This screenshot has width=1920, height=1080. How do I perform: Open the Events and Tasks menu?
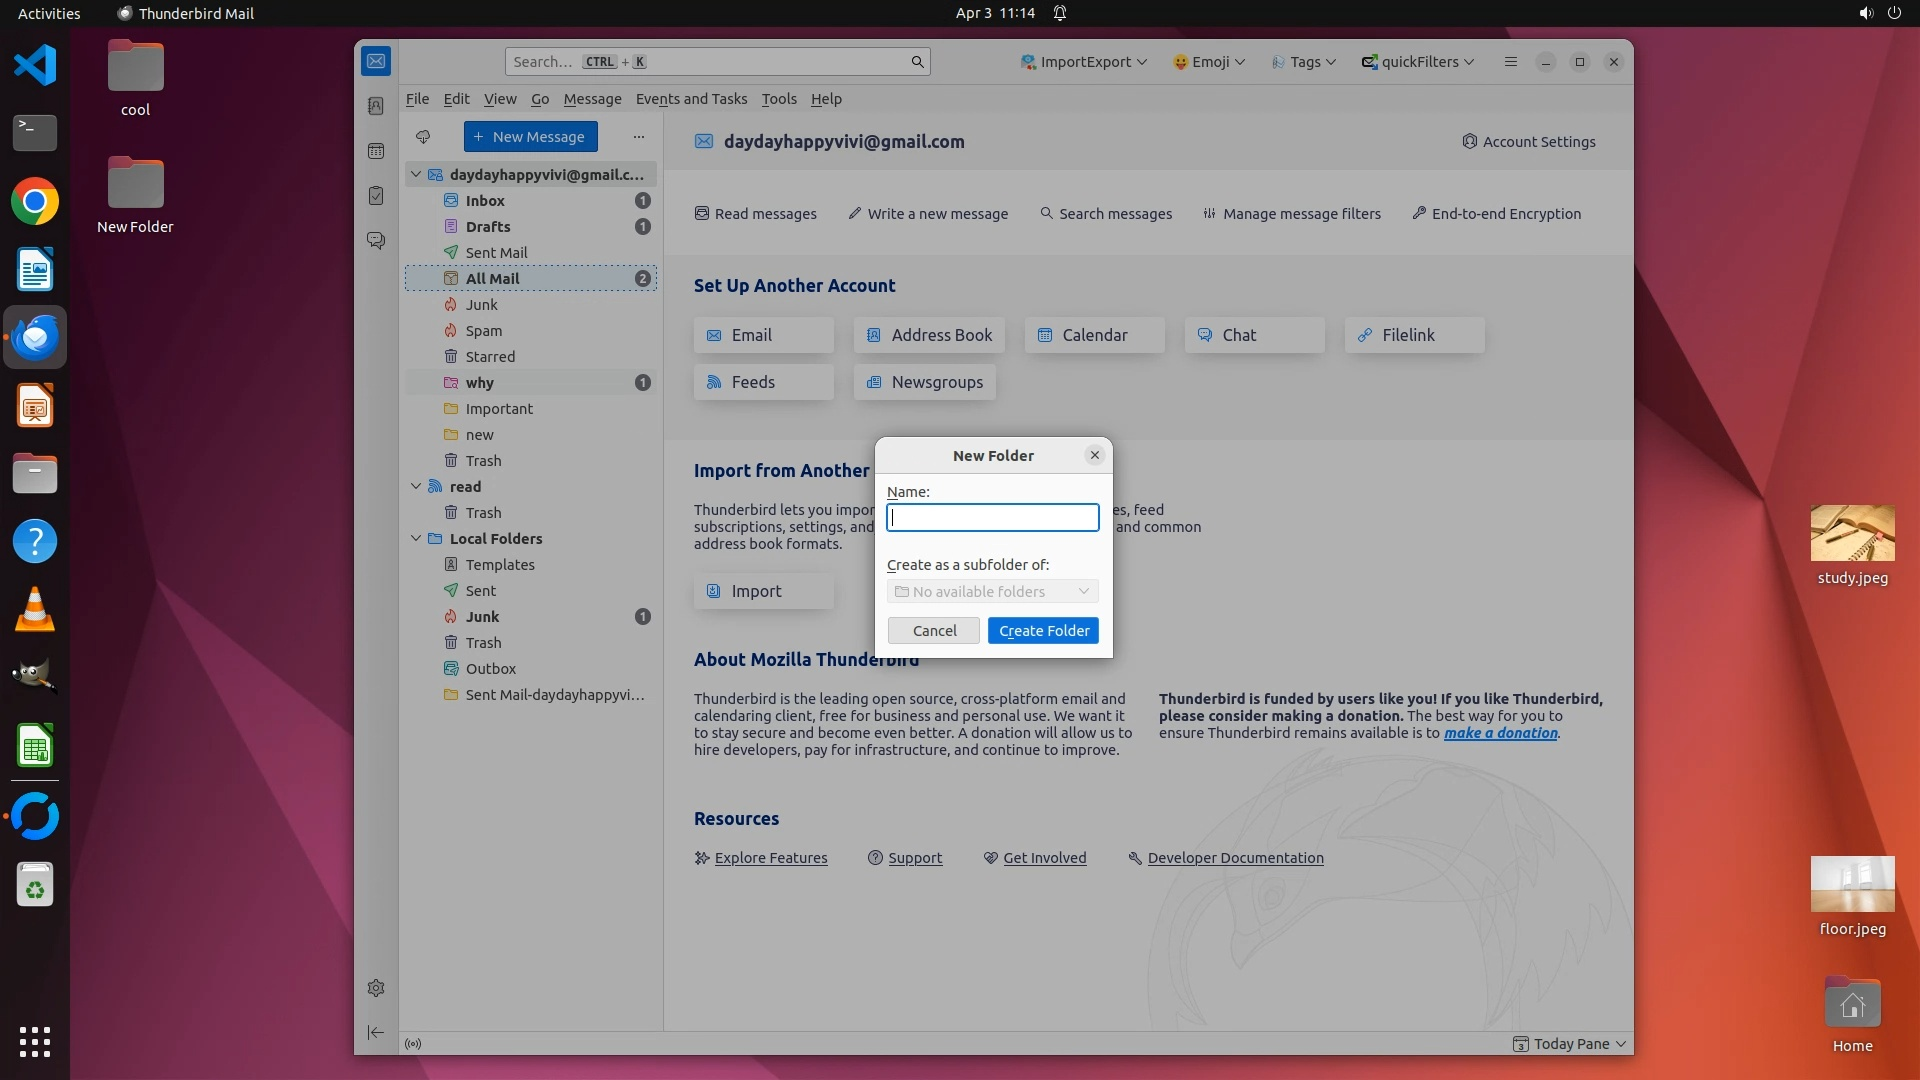pos(691,99)
